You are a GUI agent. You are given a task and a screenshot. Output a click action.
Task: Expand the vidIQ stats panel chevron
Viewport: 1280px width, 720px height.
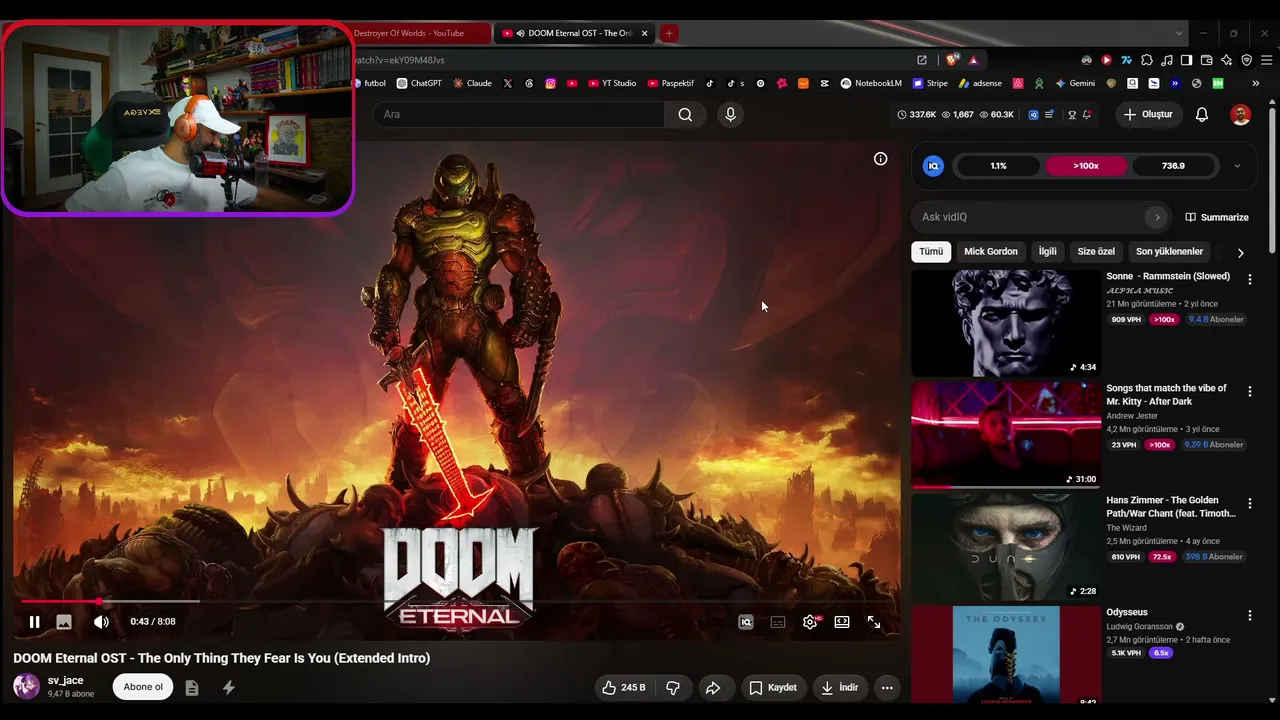[x=1237, y=166]
